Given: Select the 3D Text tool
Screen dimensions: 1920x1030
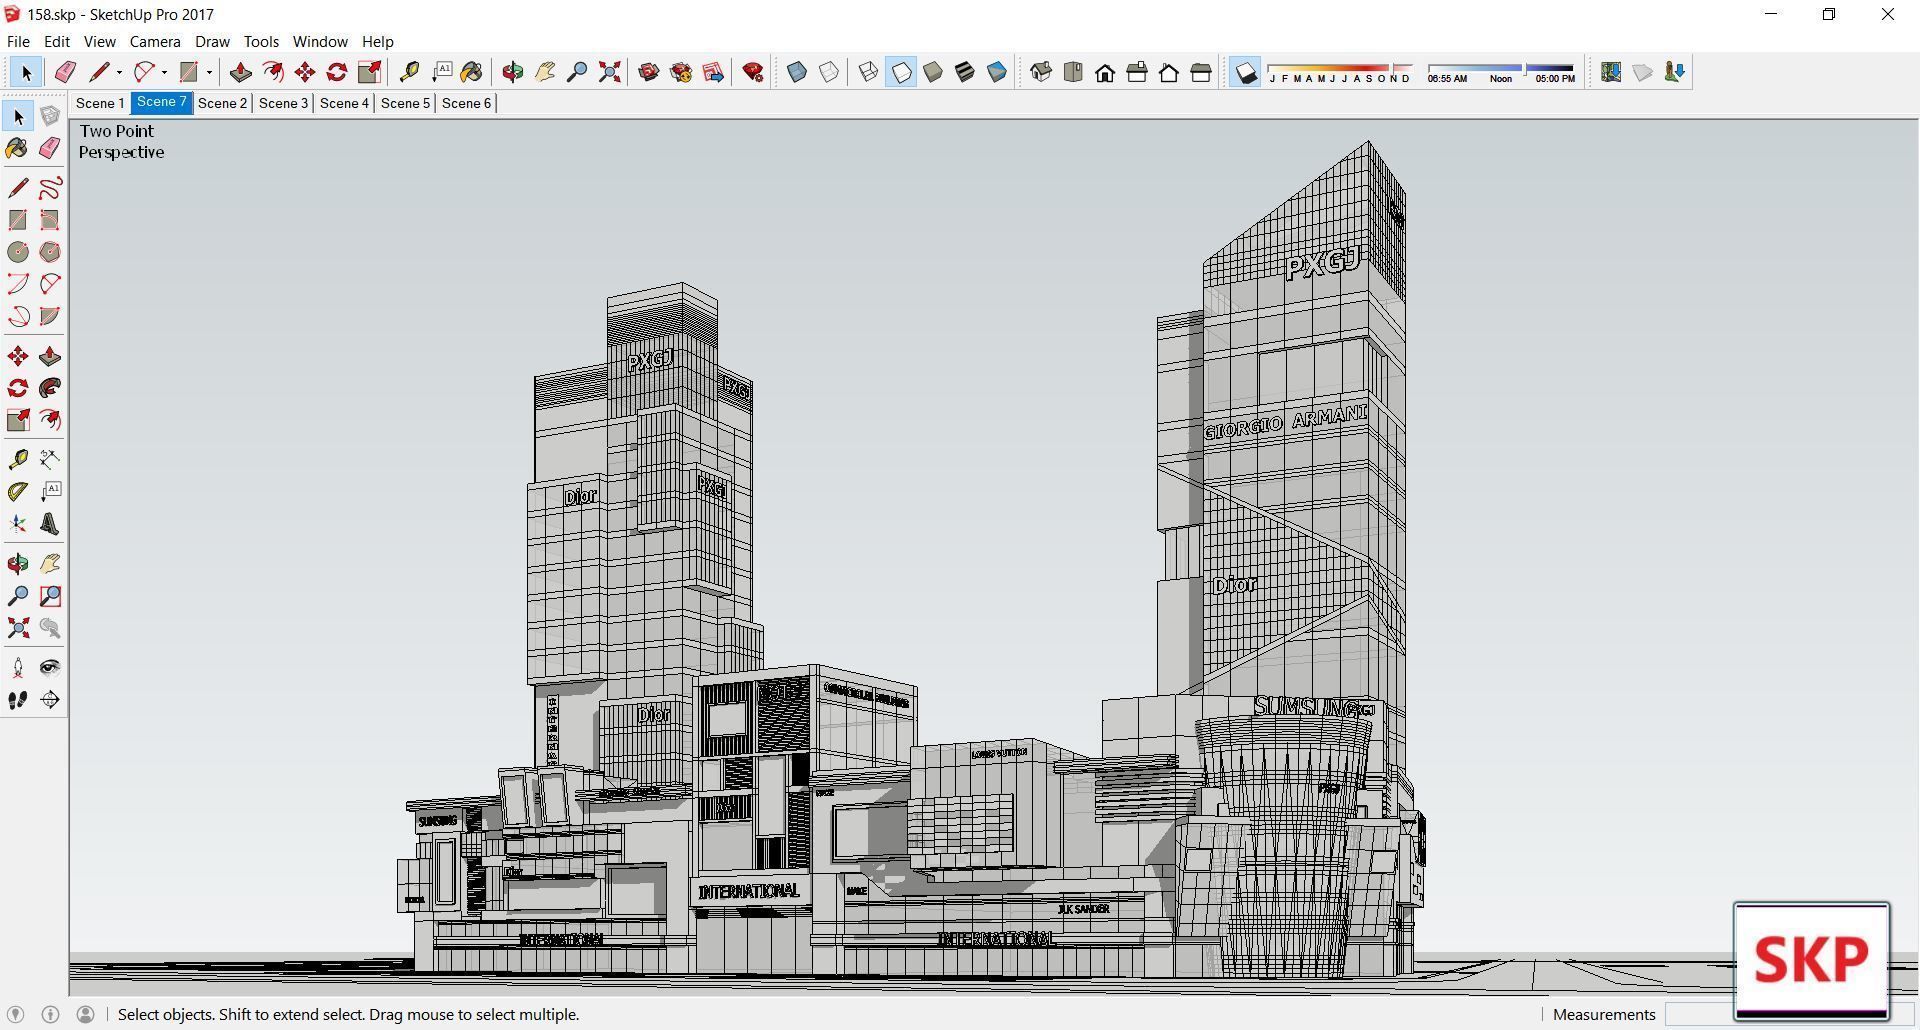Looking at the screenshot, I should [x=50, y=524].
